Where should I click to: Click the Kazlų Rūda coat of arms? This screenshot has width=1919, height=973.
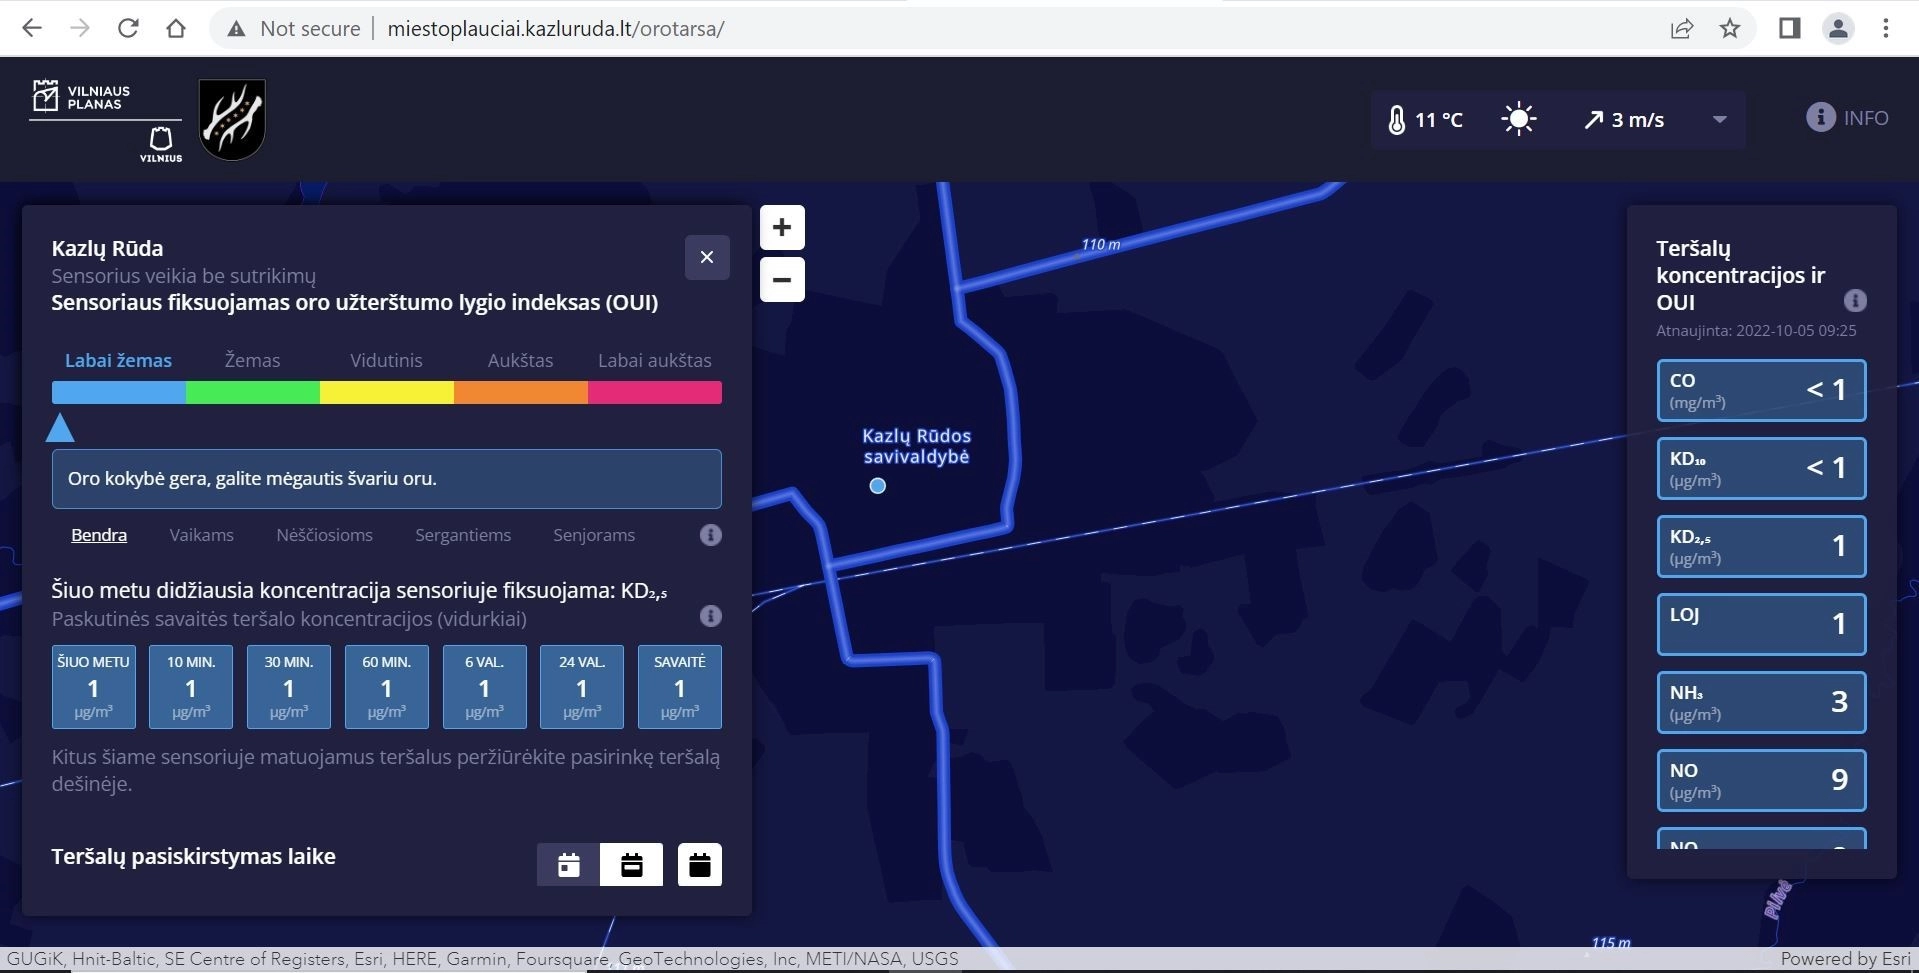click(x=232, y=120)
